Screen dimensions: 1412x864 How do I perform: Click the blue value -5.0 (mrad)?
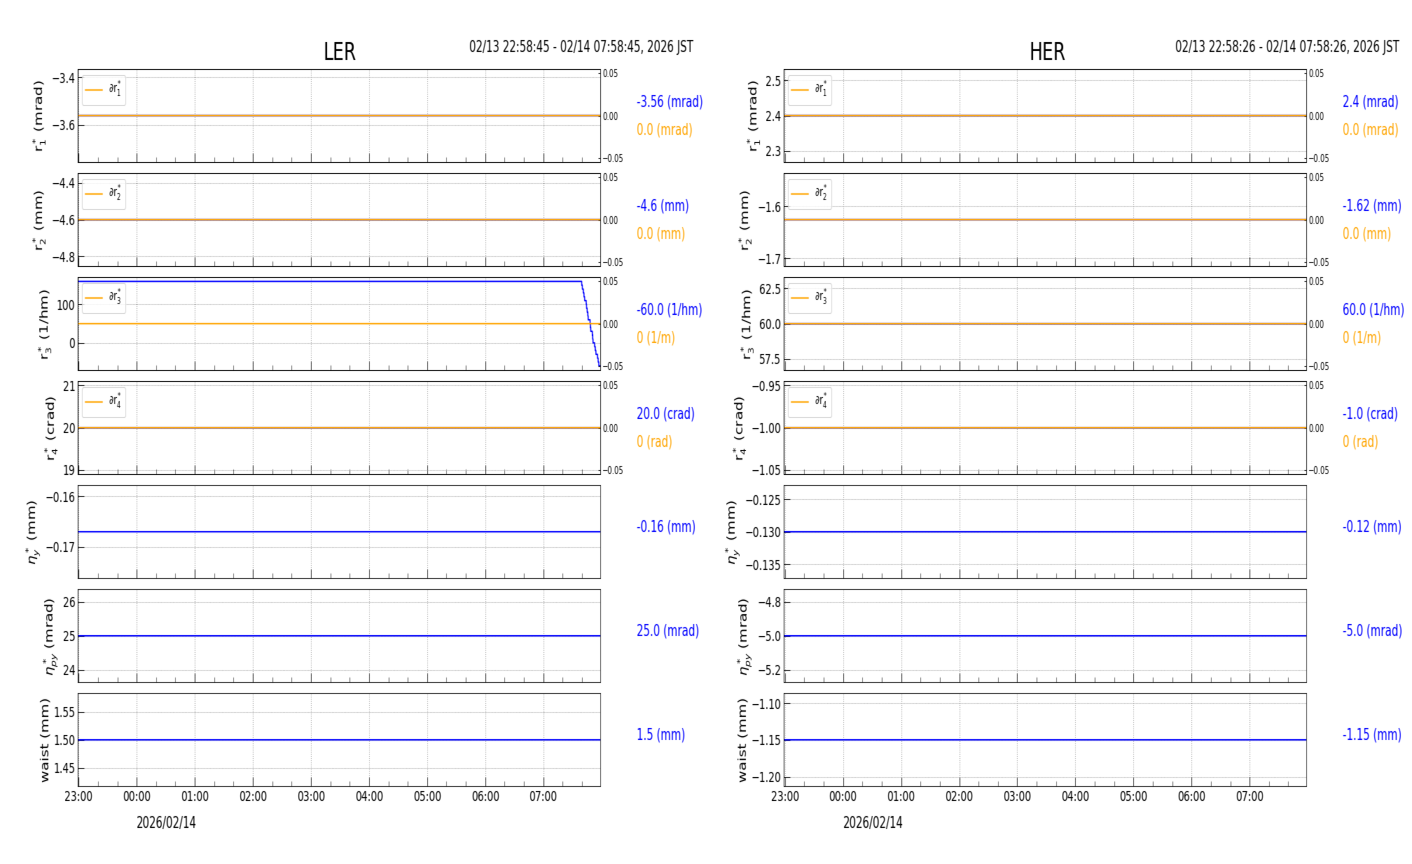click(x=1372, y=631)
